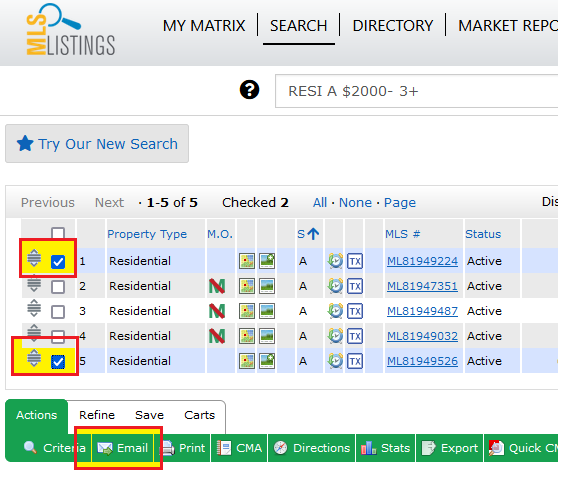Image resolution: width=562 pixels, height=478 pixels.
Task: Open the photo icon for row 1
Action: (267, 261)
